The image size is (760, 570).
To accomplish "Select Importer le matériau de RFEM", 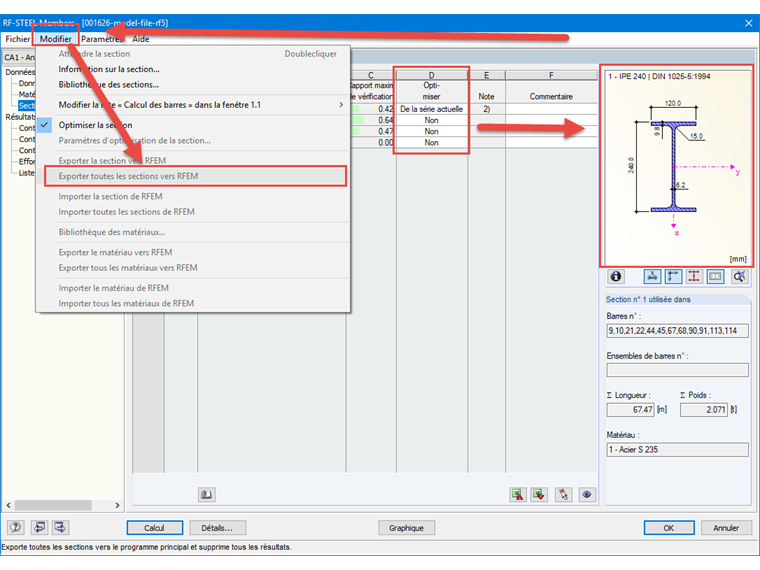I will tap(113, 288).
